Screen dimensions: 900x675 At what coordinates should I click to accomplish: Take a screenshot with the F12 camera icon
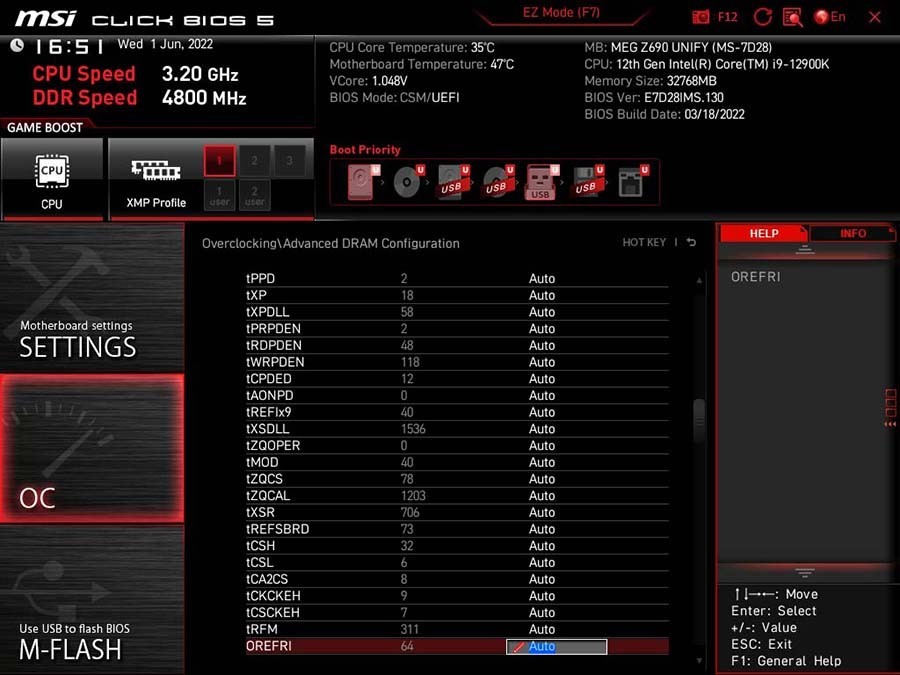tap(700, 17)
